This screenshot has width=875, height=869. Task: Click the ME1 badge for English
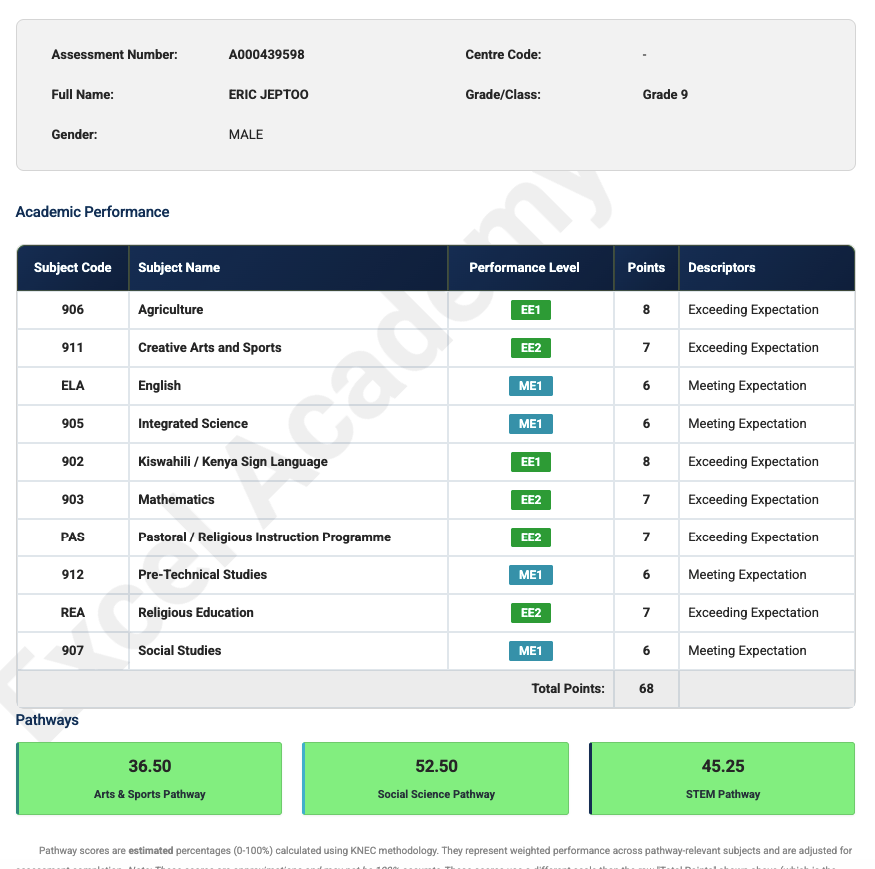[530, 385]
